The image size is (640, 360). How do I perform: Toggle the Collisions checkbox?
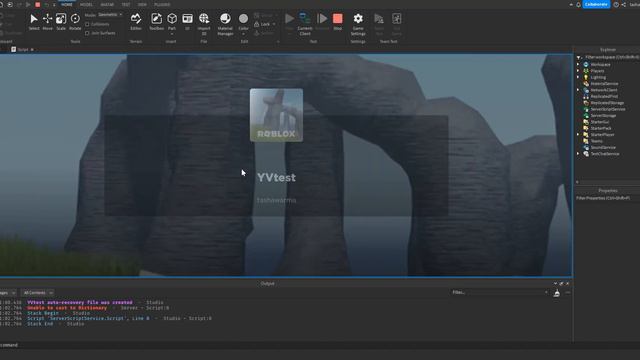click(87, 24)
